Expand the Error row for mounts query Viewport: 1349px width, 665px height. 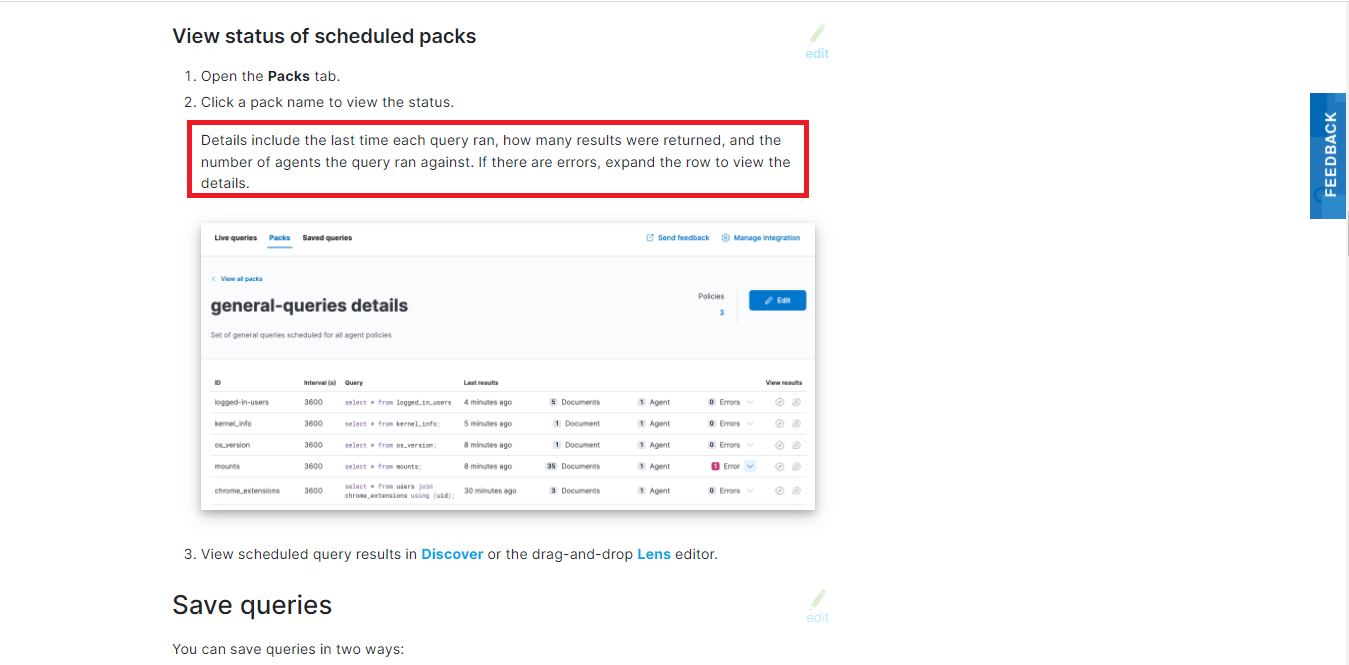pos(751,465)
